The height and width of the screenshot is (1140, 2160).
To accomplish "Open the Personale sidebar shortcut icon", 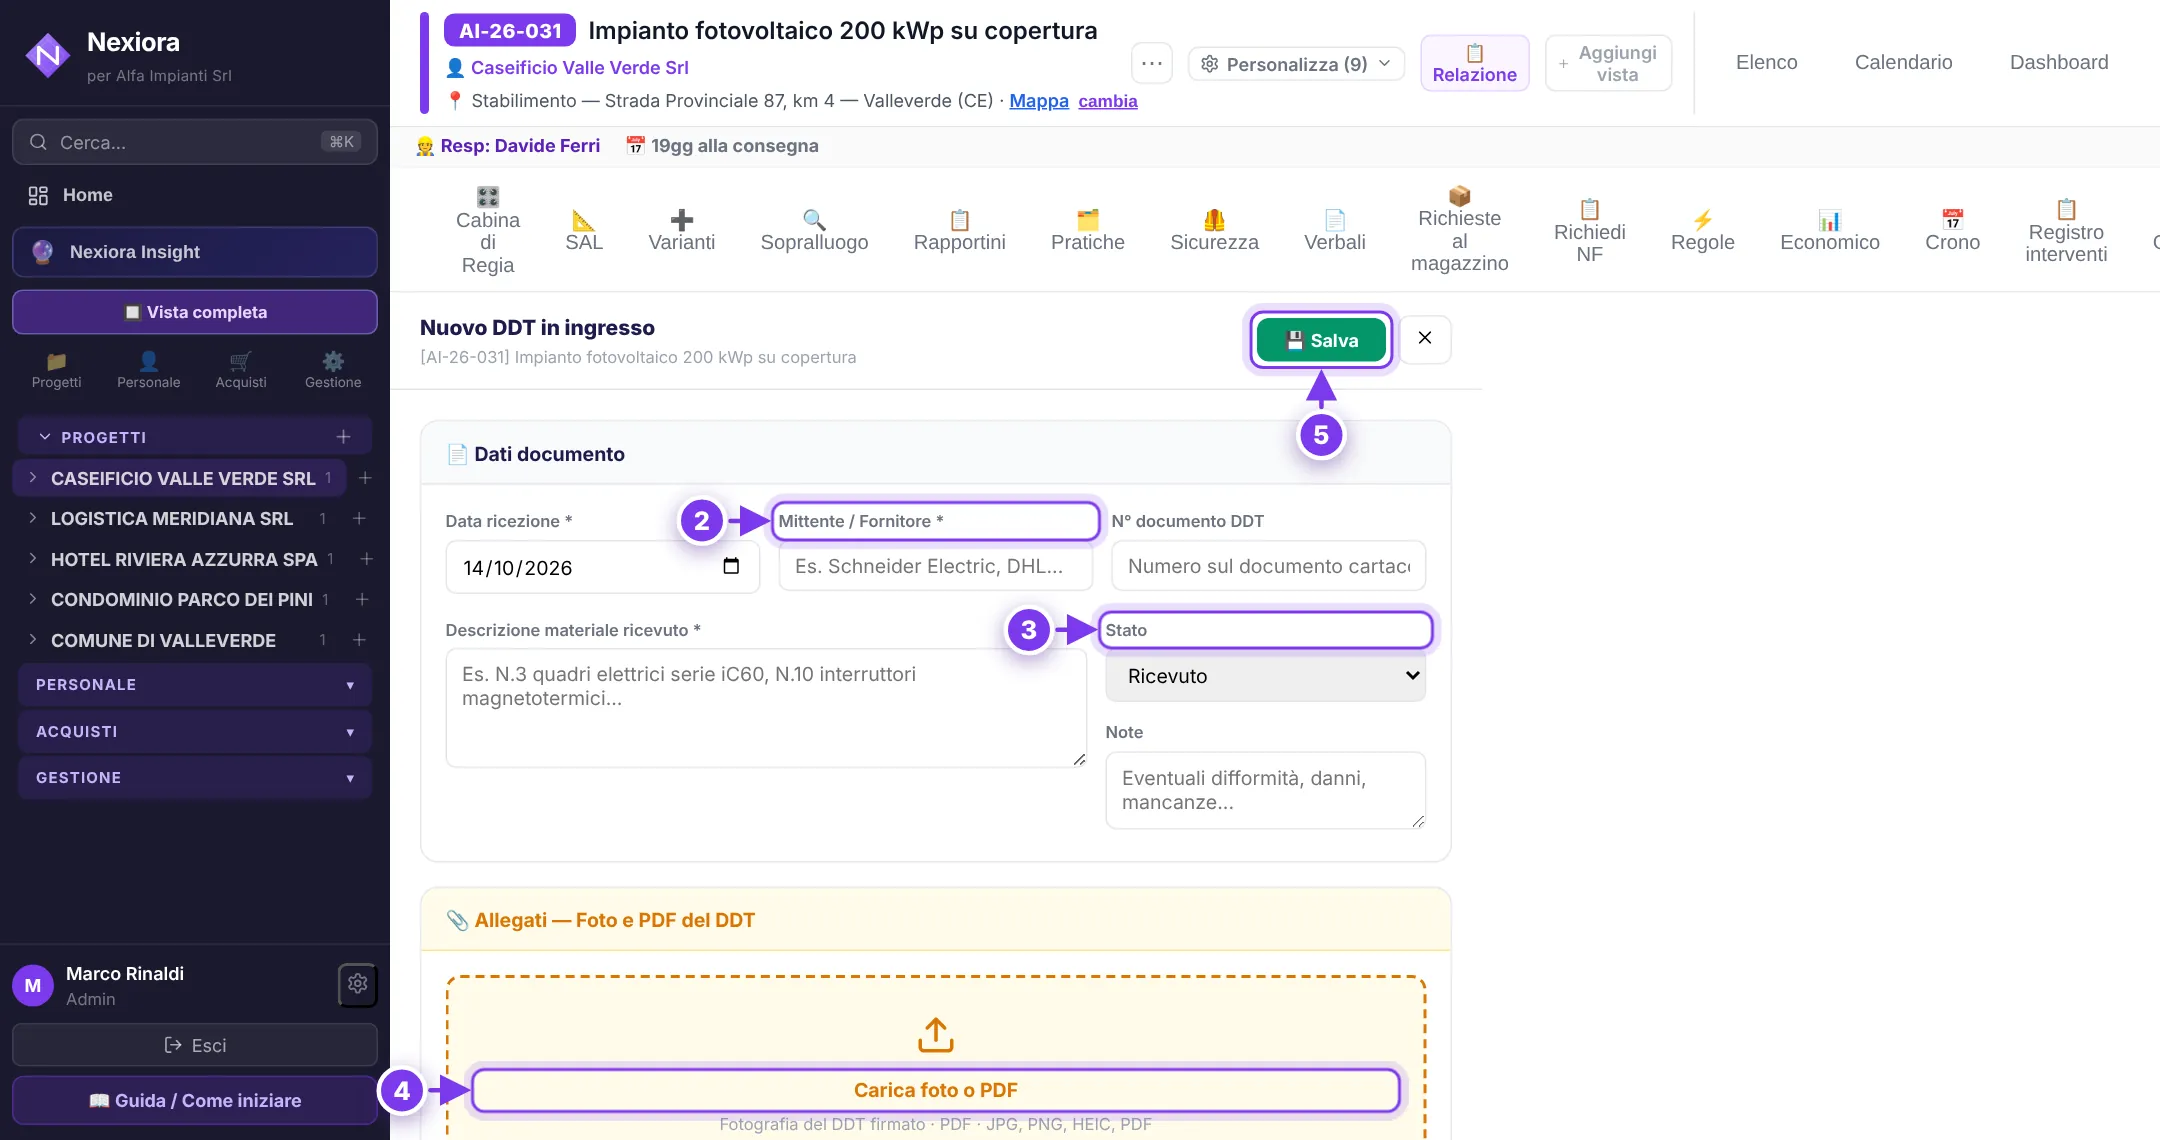I will [148, 370].
